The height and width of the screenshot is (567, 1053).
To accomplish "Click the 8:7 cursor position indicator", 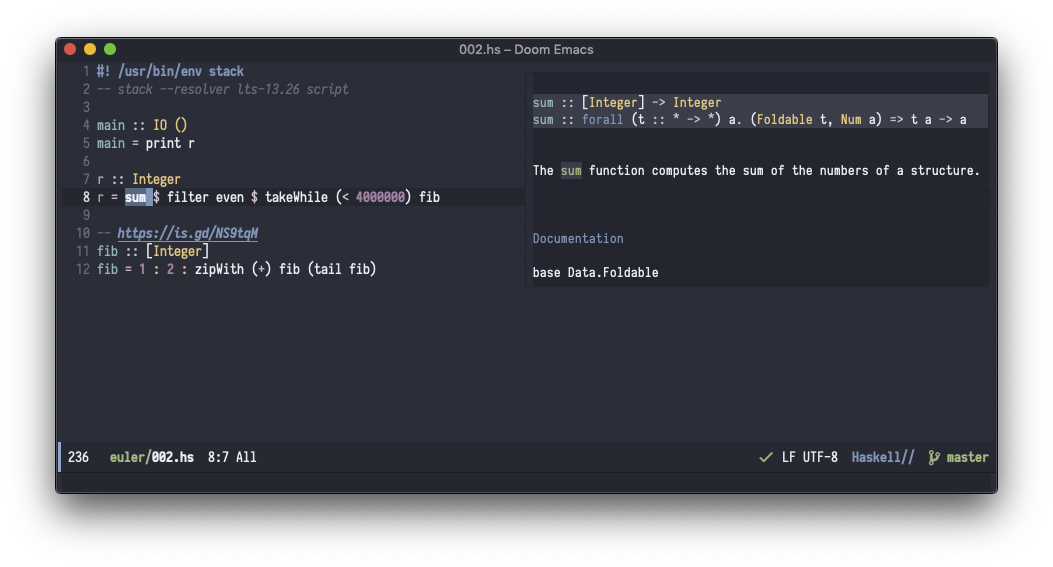I will point(220,457).
